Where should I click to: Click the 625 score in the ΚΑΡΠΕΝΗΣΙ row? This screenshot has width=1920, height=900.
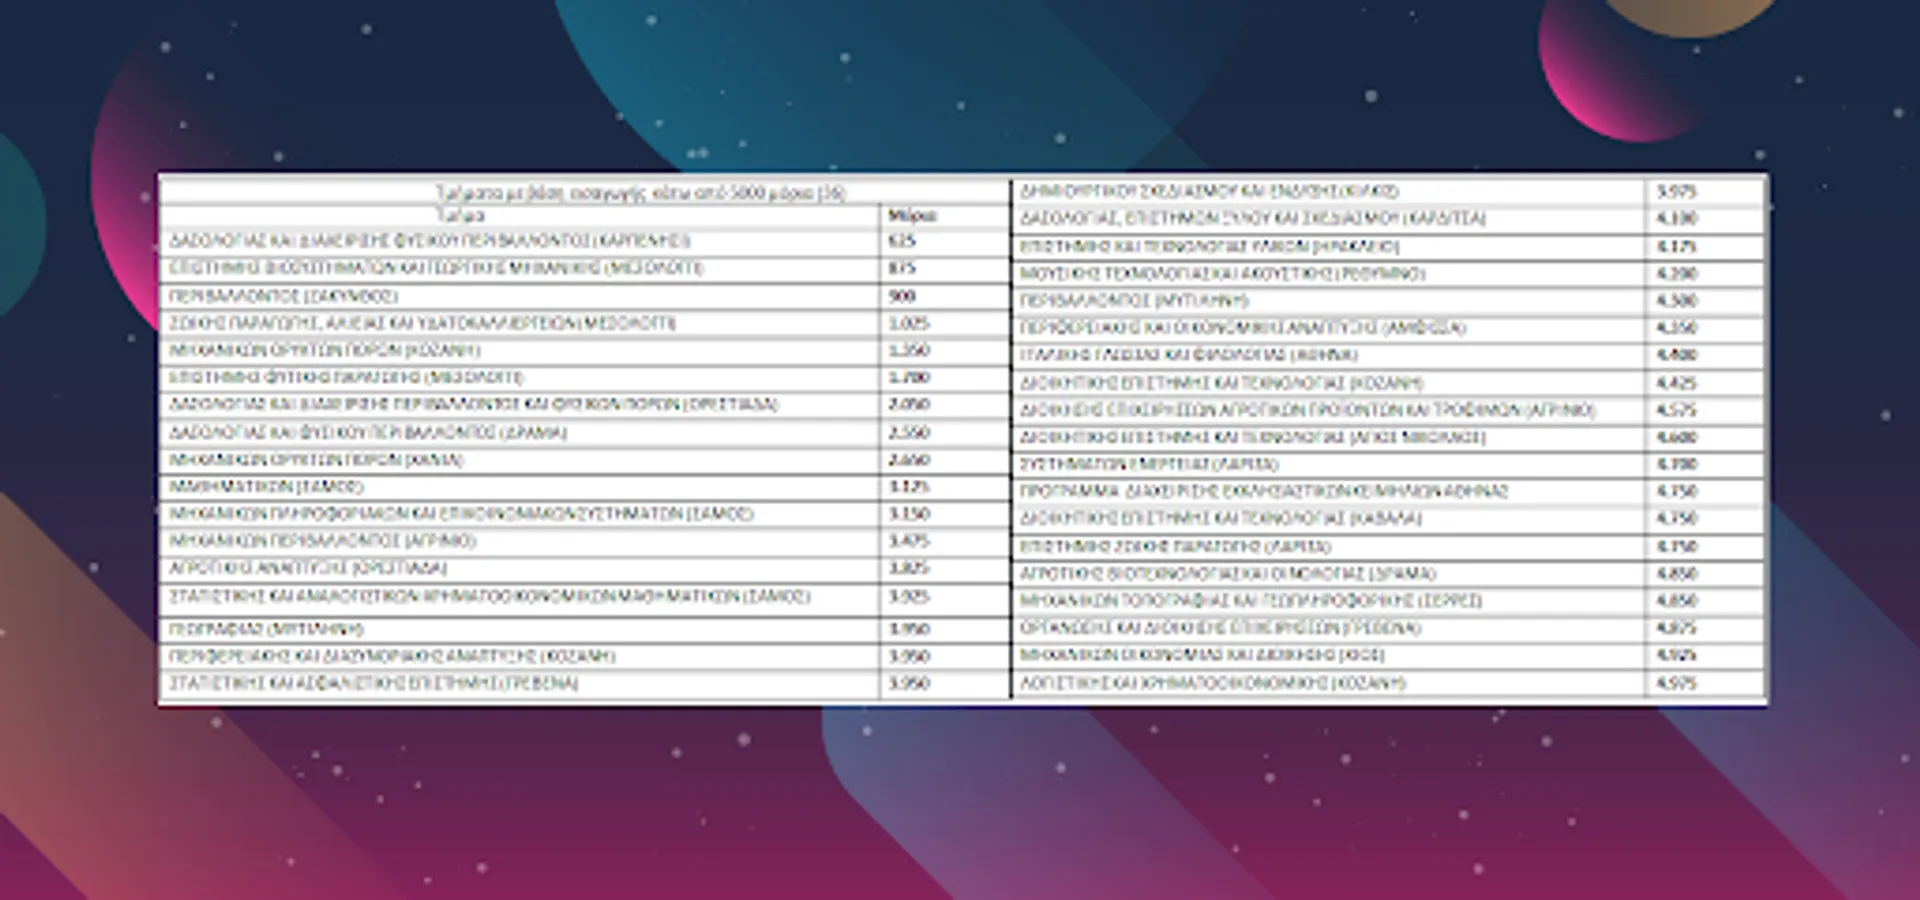(x=901, y=241)
